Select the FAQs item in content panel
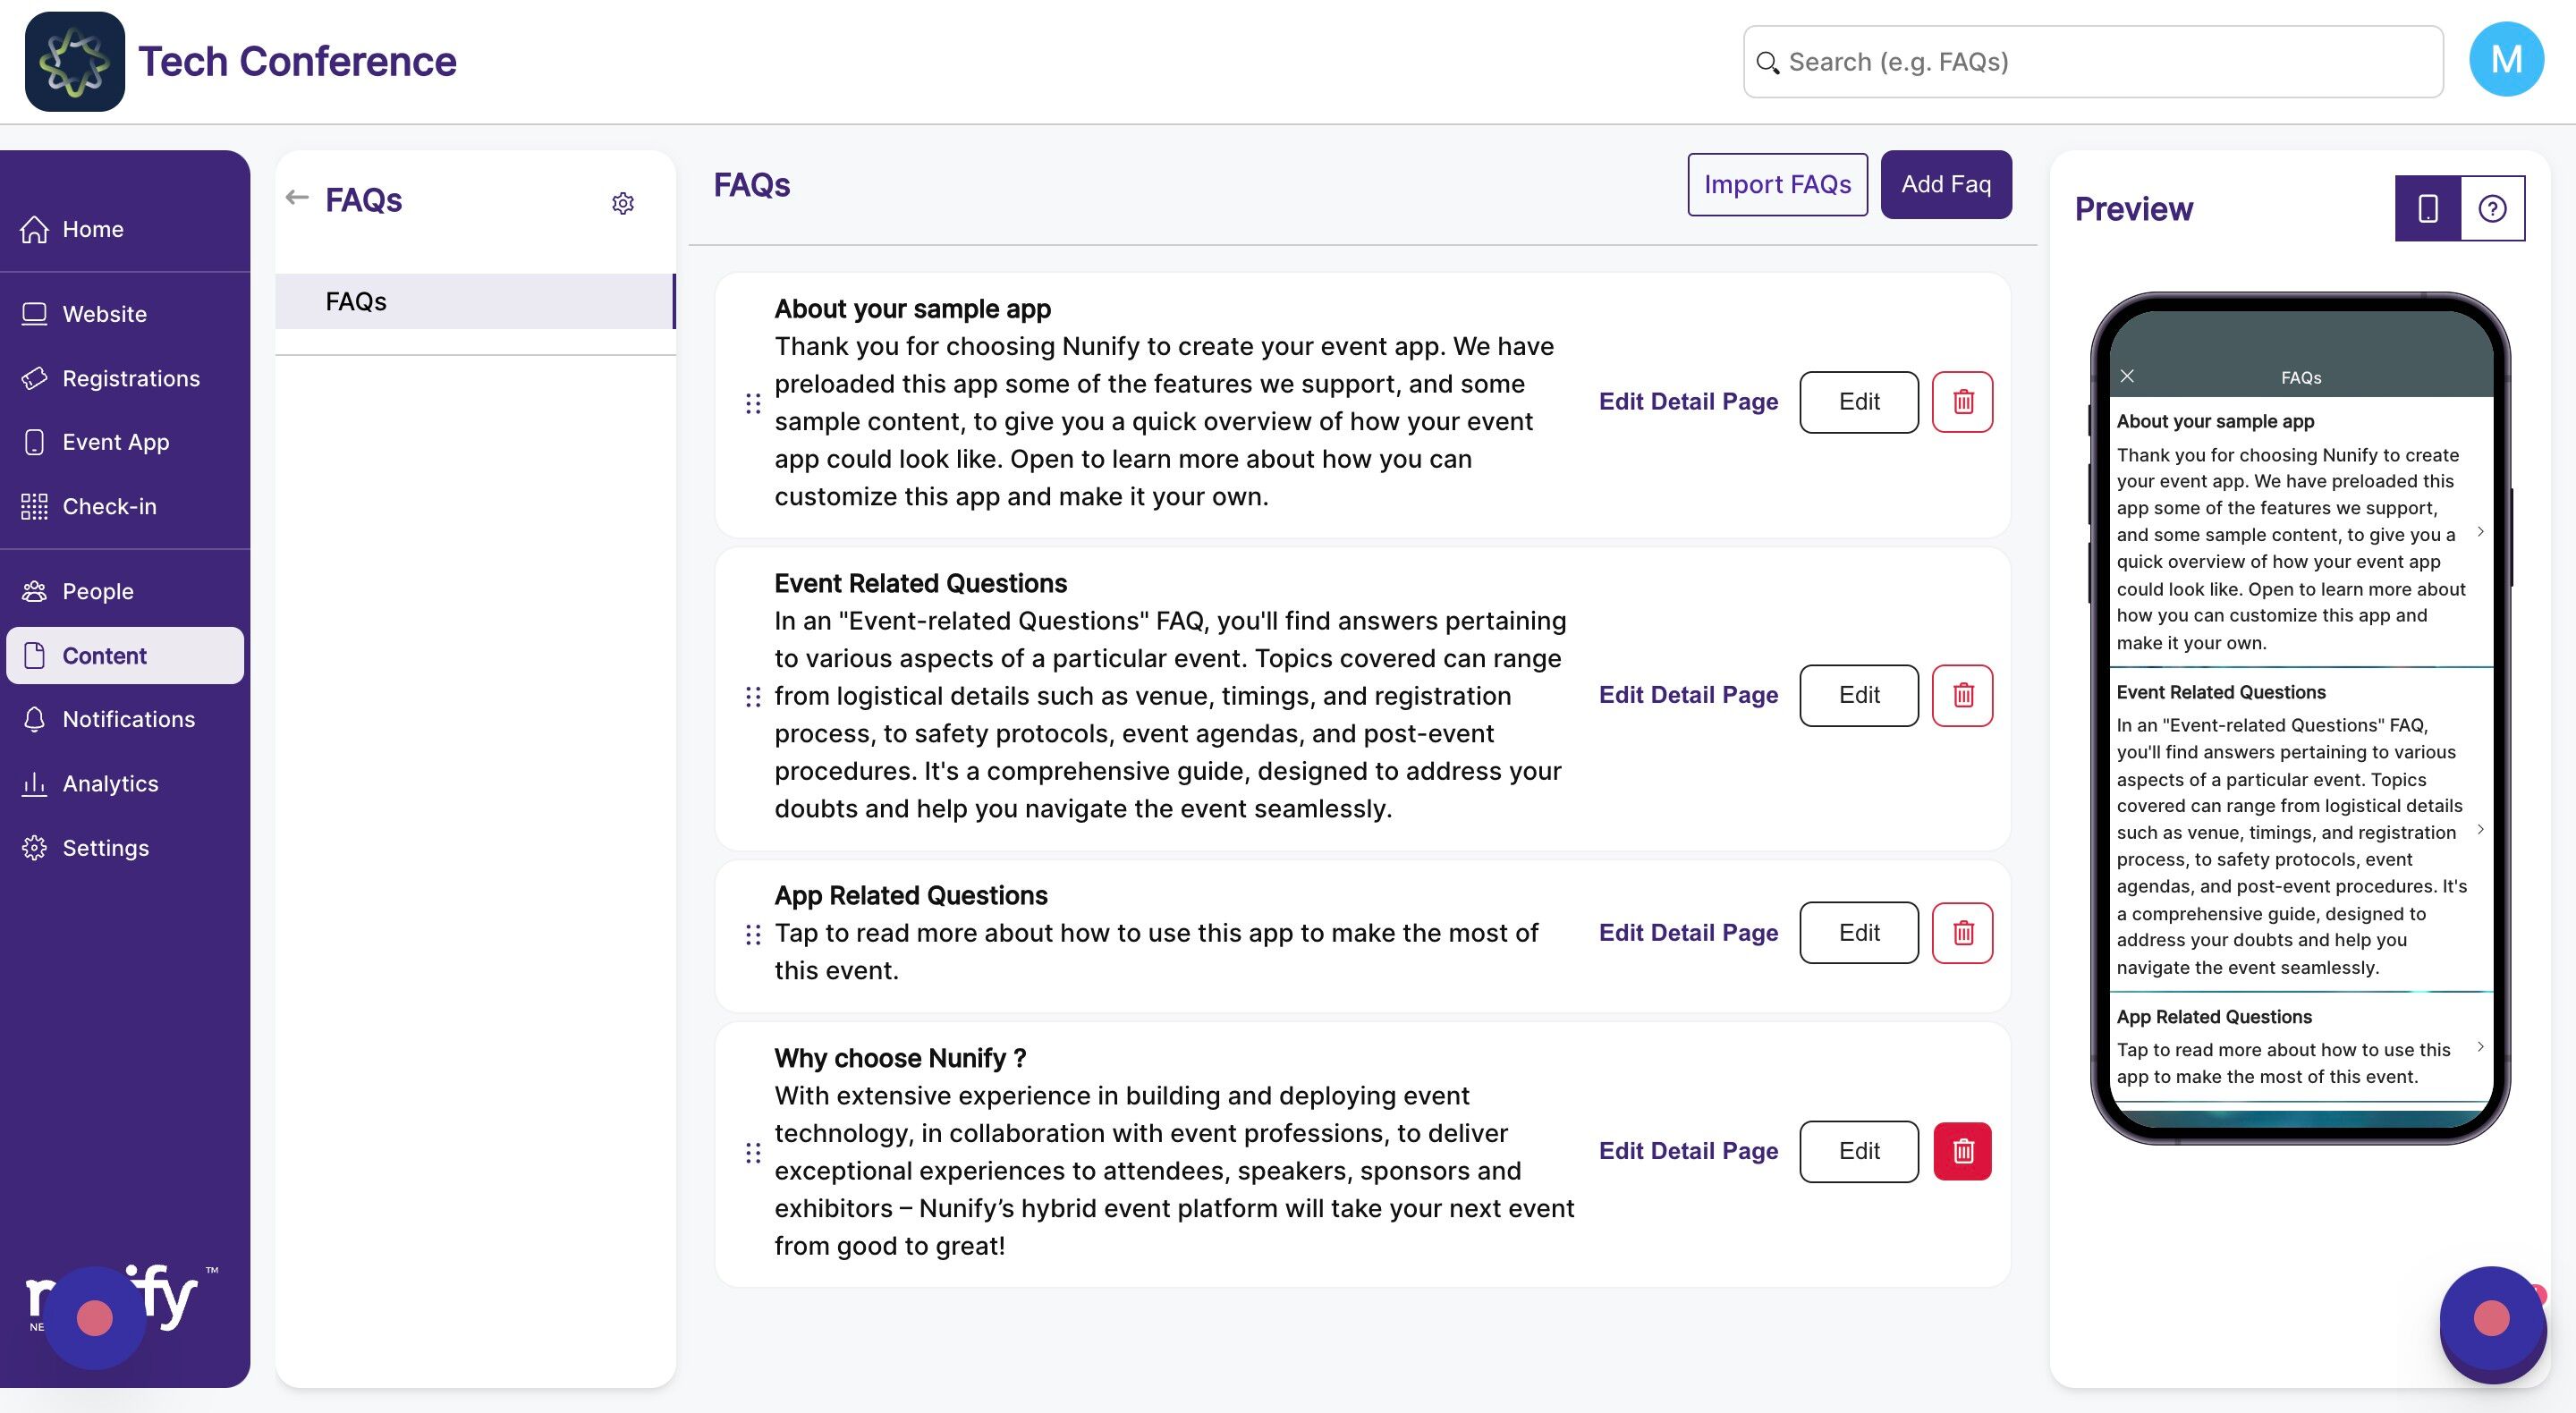The height and width of the screenshot is (1413, 2576). click(x=475, y=301)
